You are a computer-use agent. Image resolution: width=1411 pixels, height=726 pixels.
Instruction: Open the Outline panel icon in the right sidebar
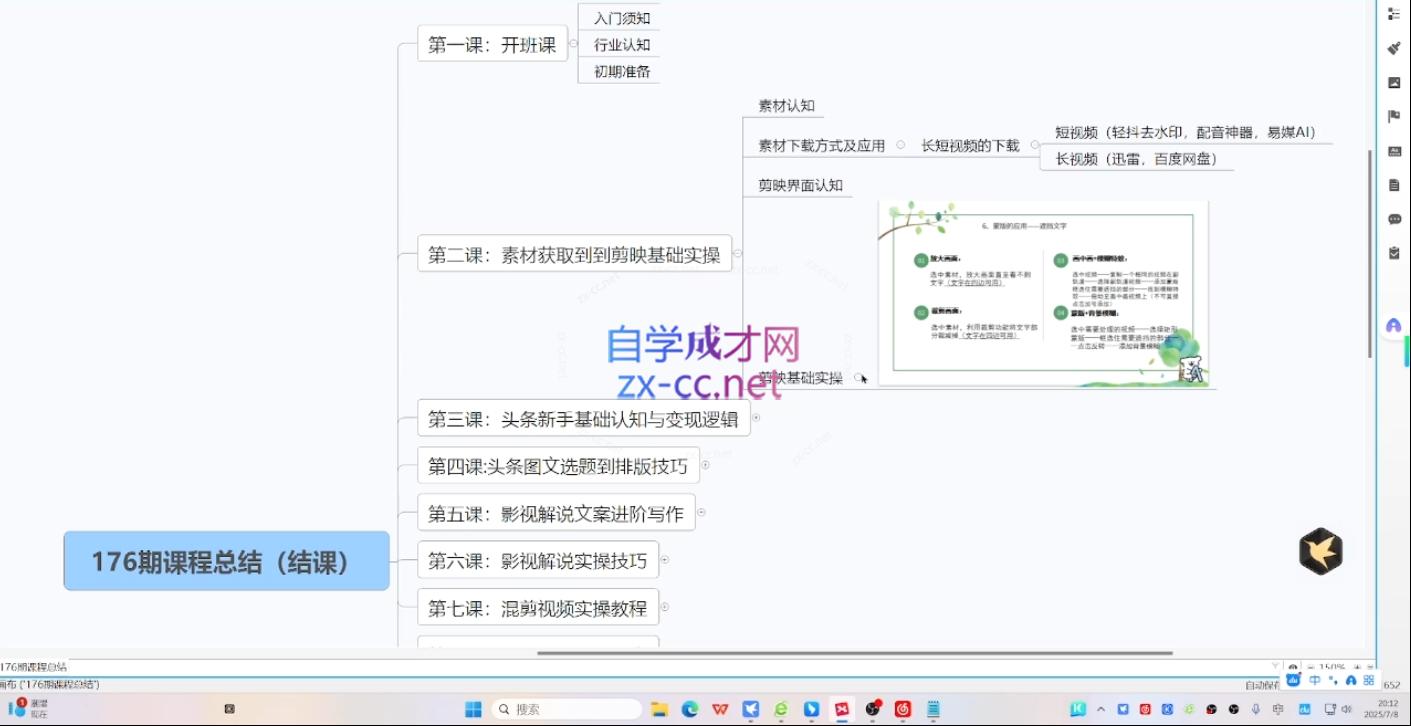pyautogui.click(x=1394, y=14)
